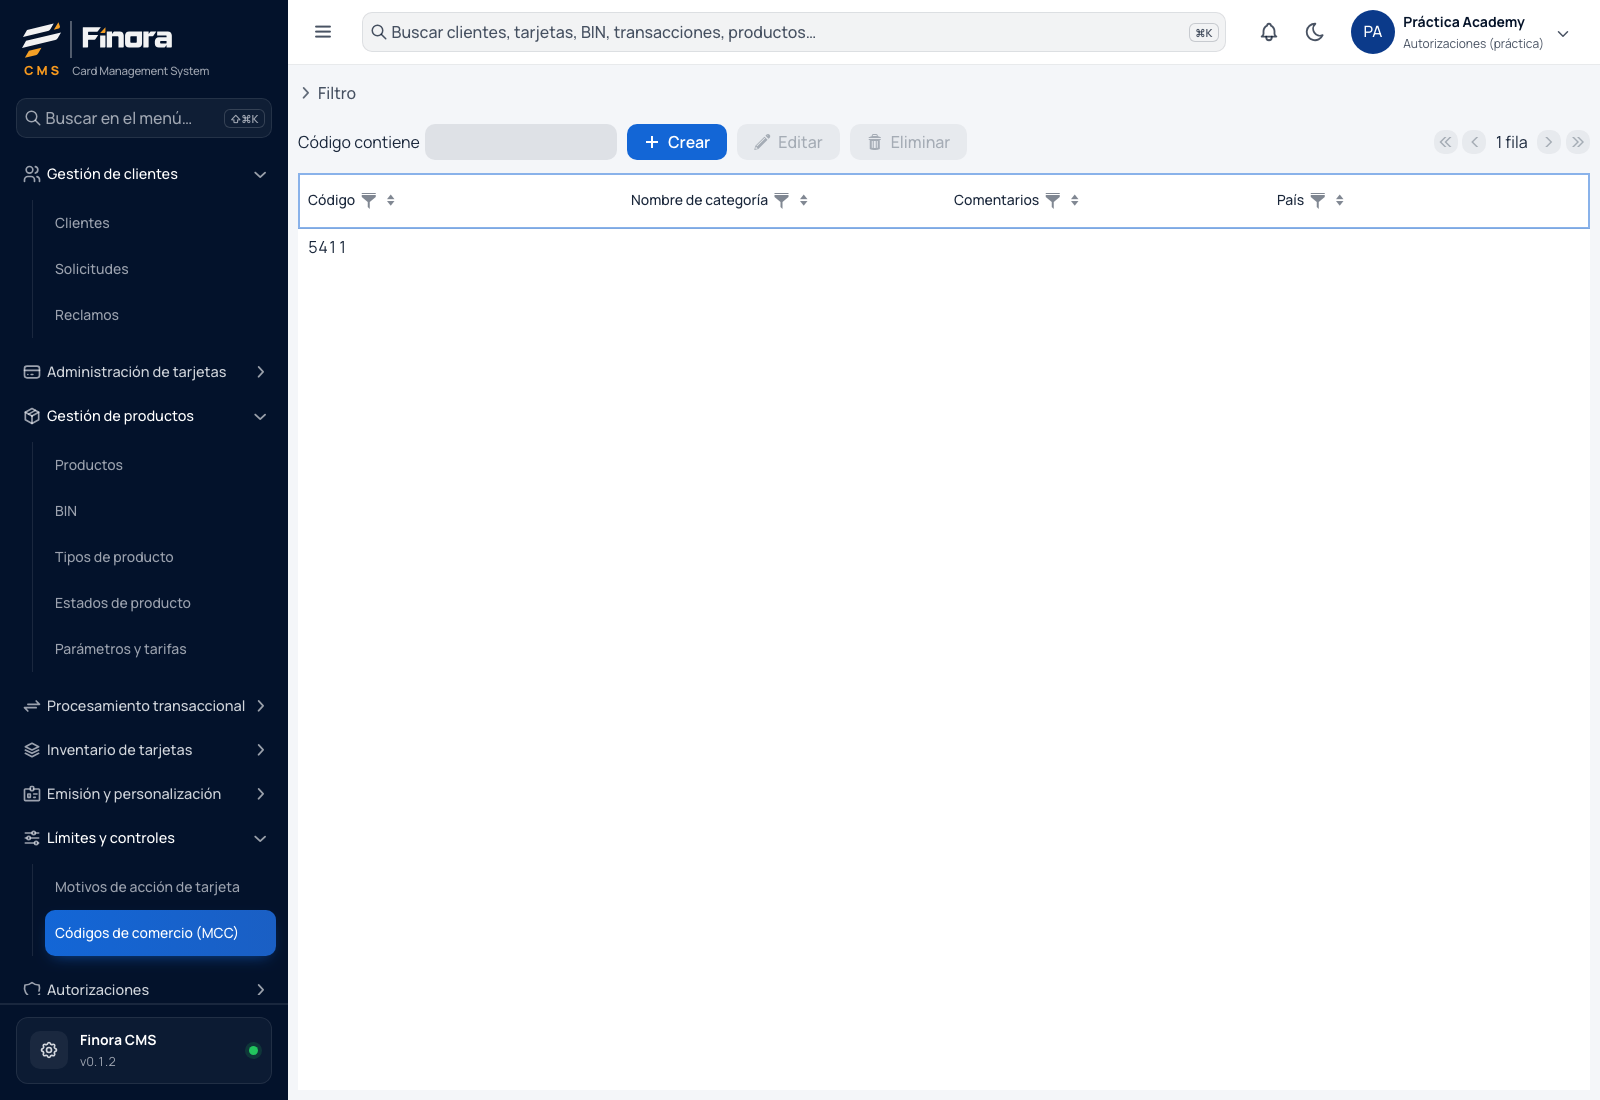Image resolution: width=1600 pixels, height=1100 pixels.
Task: Expand Administración de tarjetas menu
Action: tap(144, 372)
